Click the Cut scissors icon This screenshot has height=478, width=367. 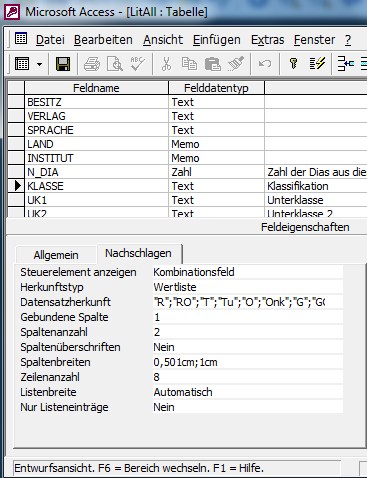pos(166,63)
